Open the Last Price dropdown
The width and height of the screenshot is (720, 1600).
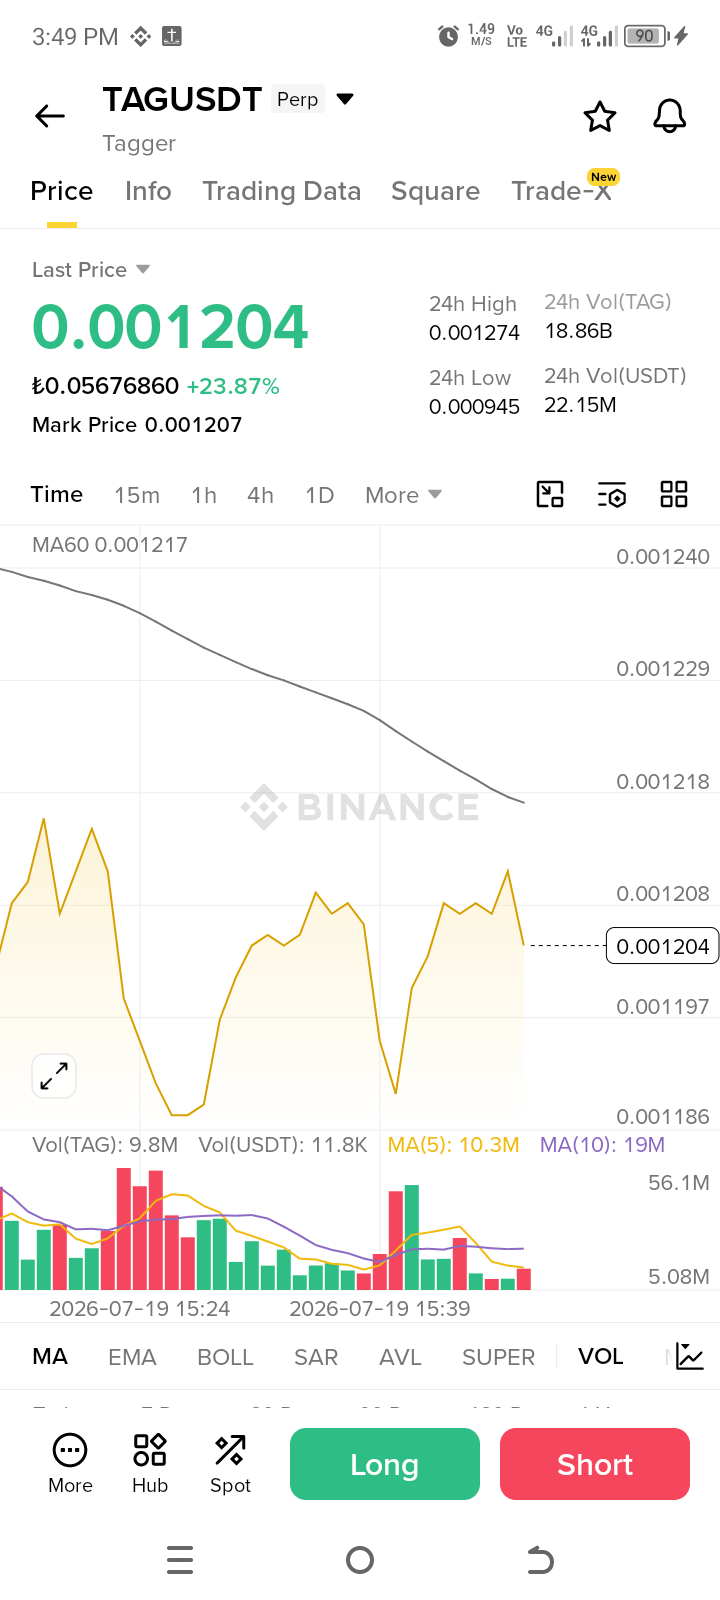pos(91,270)
